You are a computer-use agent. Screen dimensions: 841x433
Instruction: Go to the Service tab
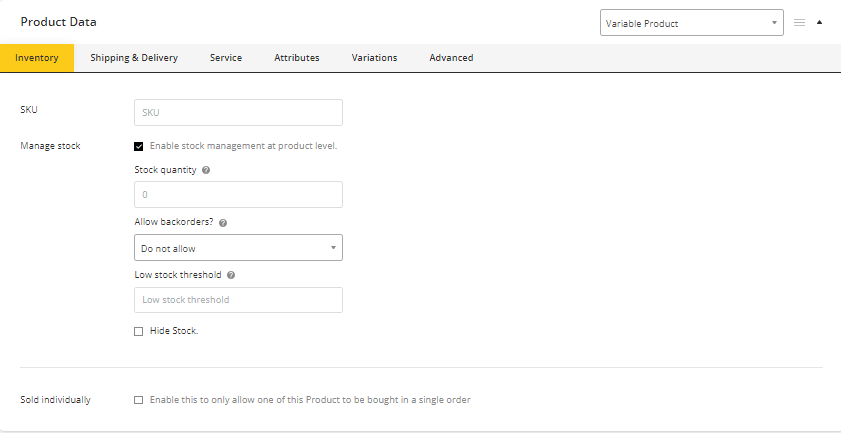226,58
